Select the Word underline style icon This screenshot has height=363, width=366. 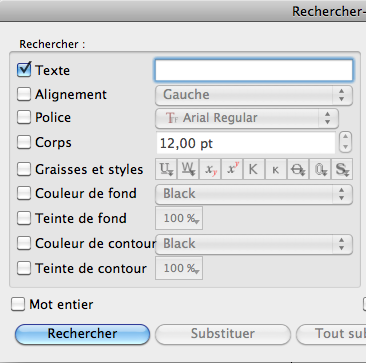click(188, 169)
